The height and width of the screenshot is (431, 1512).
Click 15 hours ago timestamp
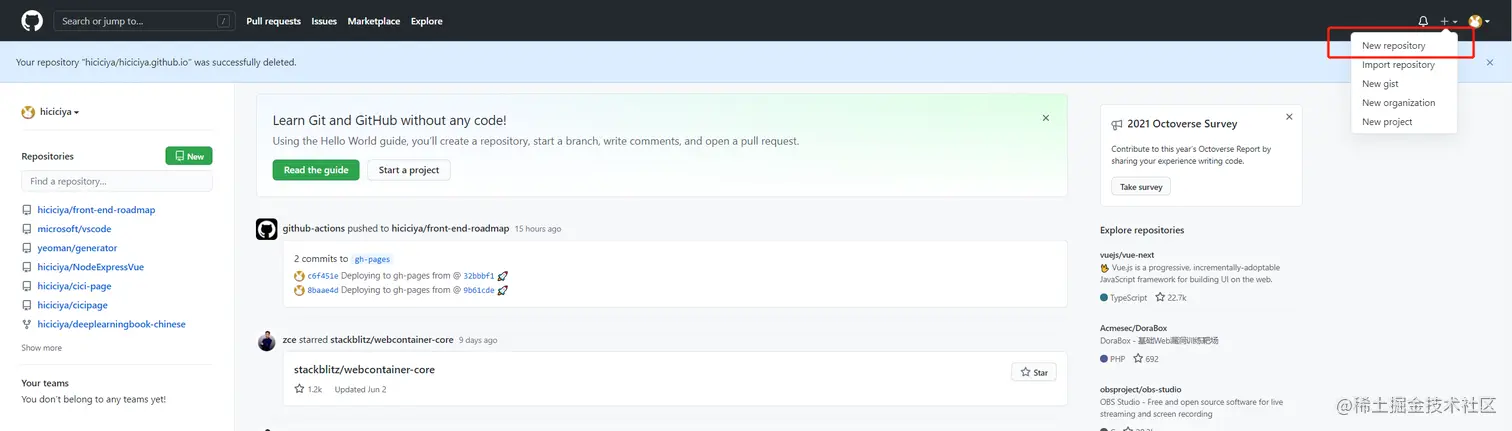tap(538, 229)
